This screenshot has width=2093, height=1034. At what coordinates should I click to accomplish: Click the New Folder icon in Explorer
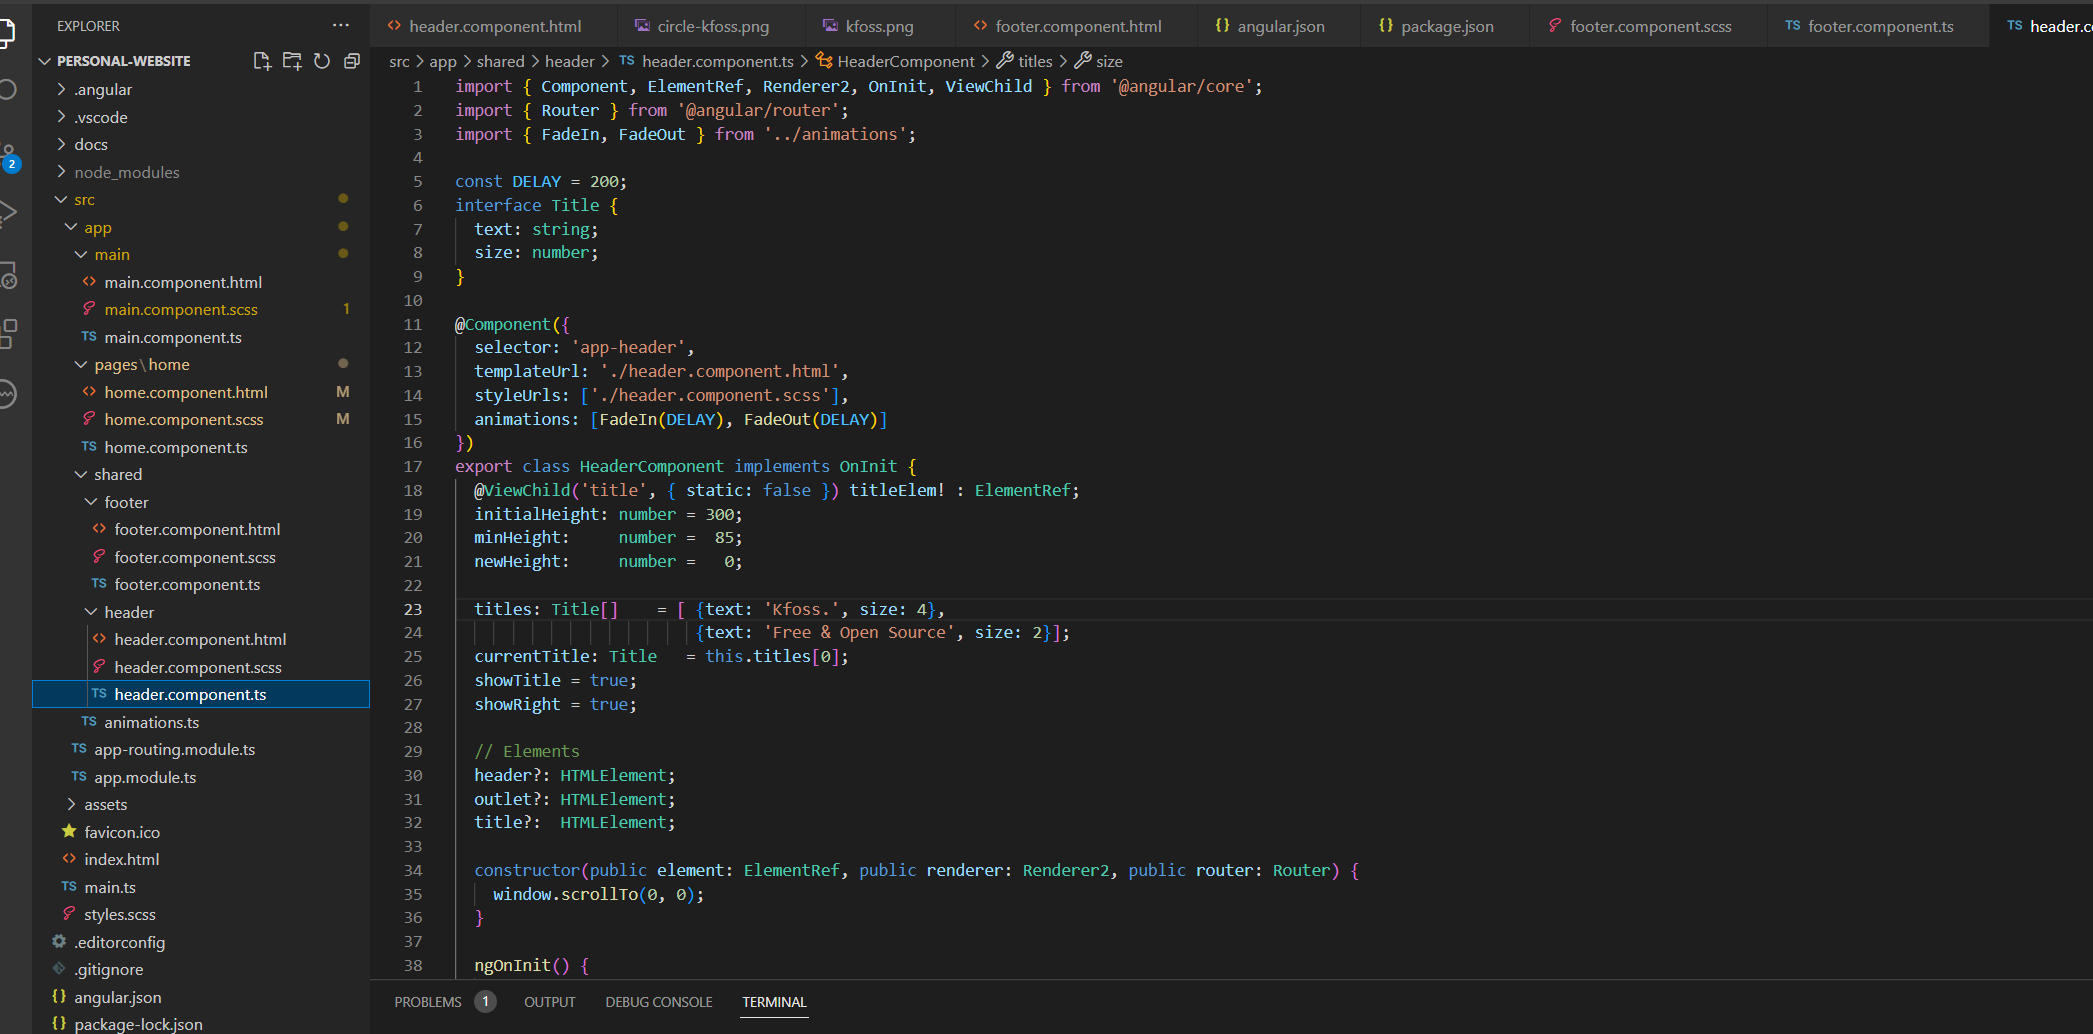point(292,61)
